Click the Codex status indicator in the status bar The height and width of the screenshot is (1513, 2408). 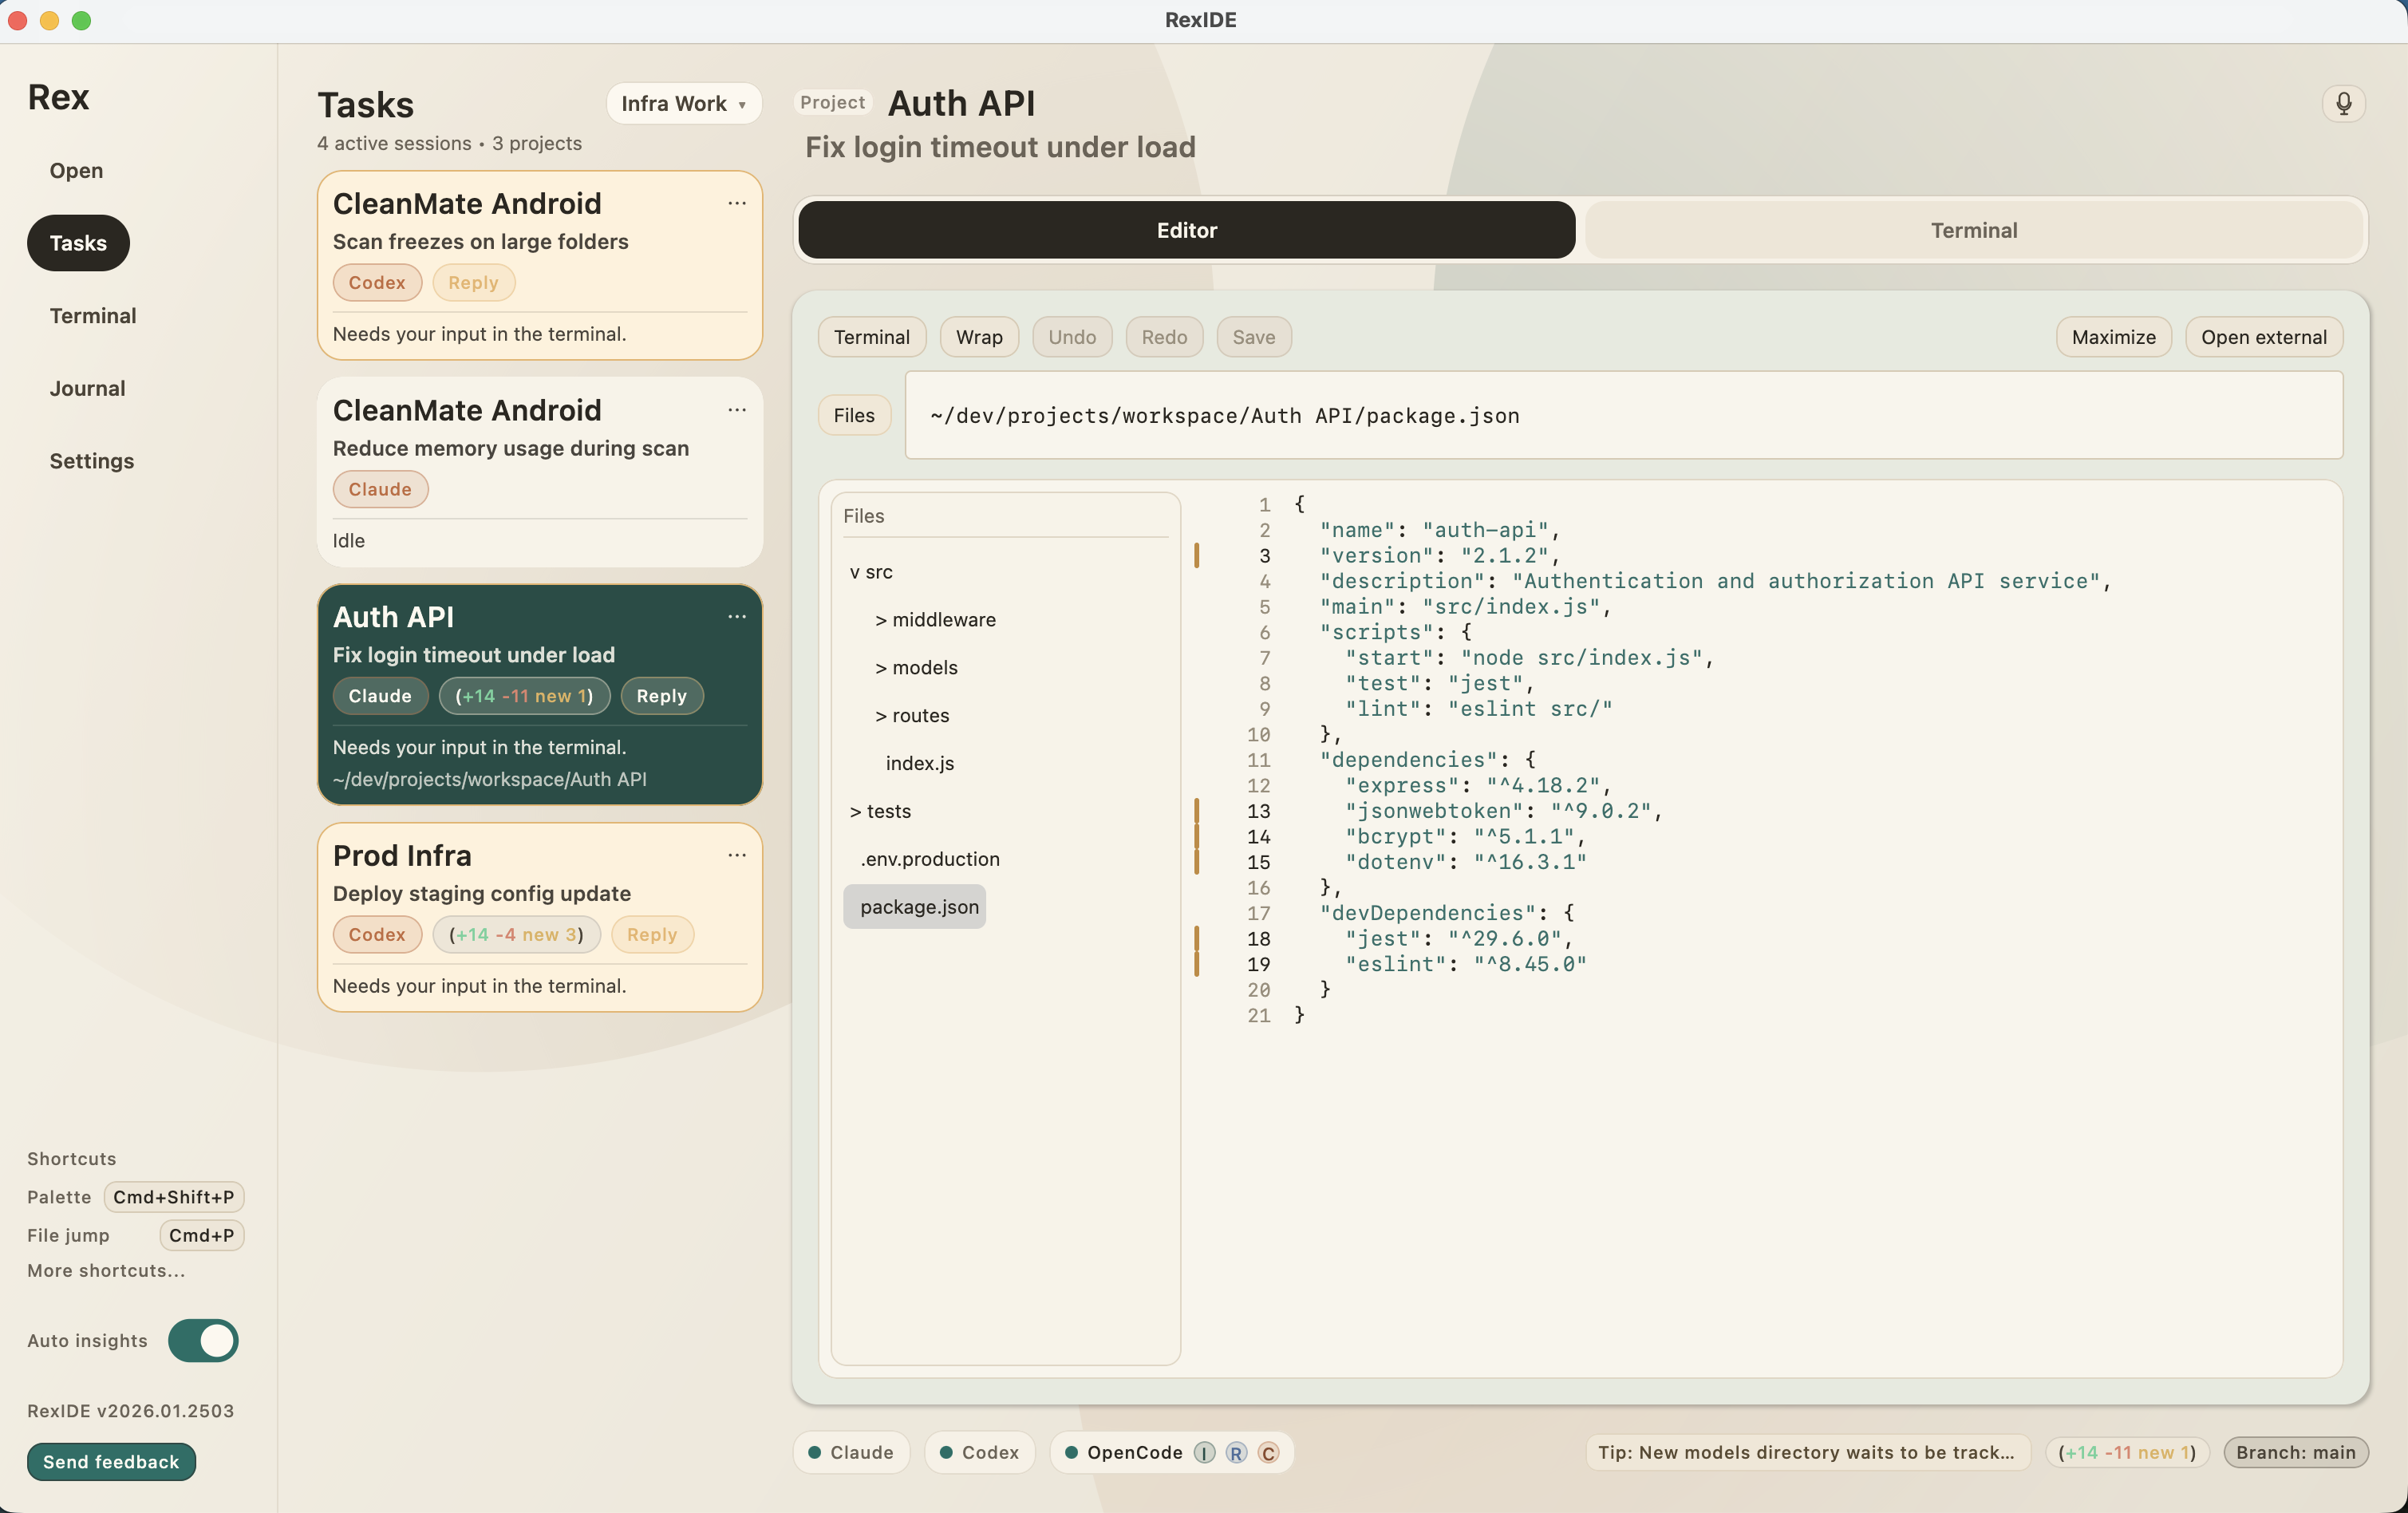tap(978, 1453)
